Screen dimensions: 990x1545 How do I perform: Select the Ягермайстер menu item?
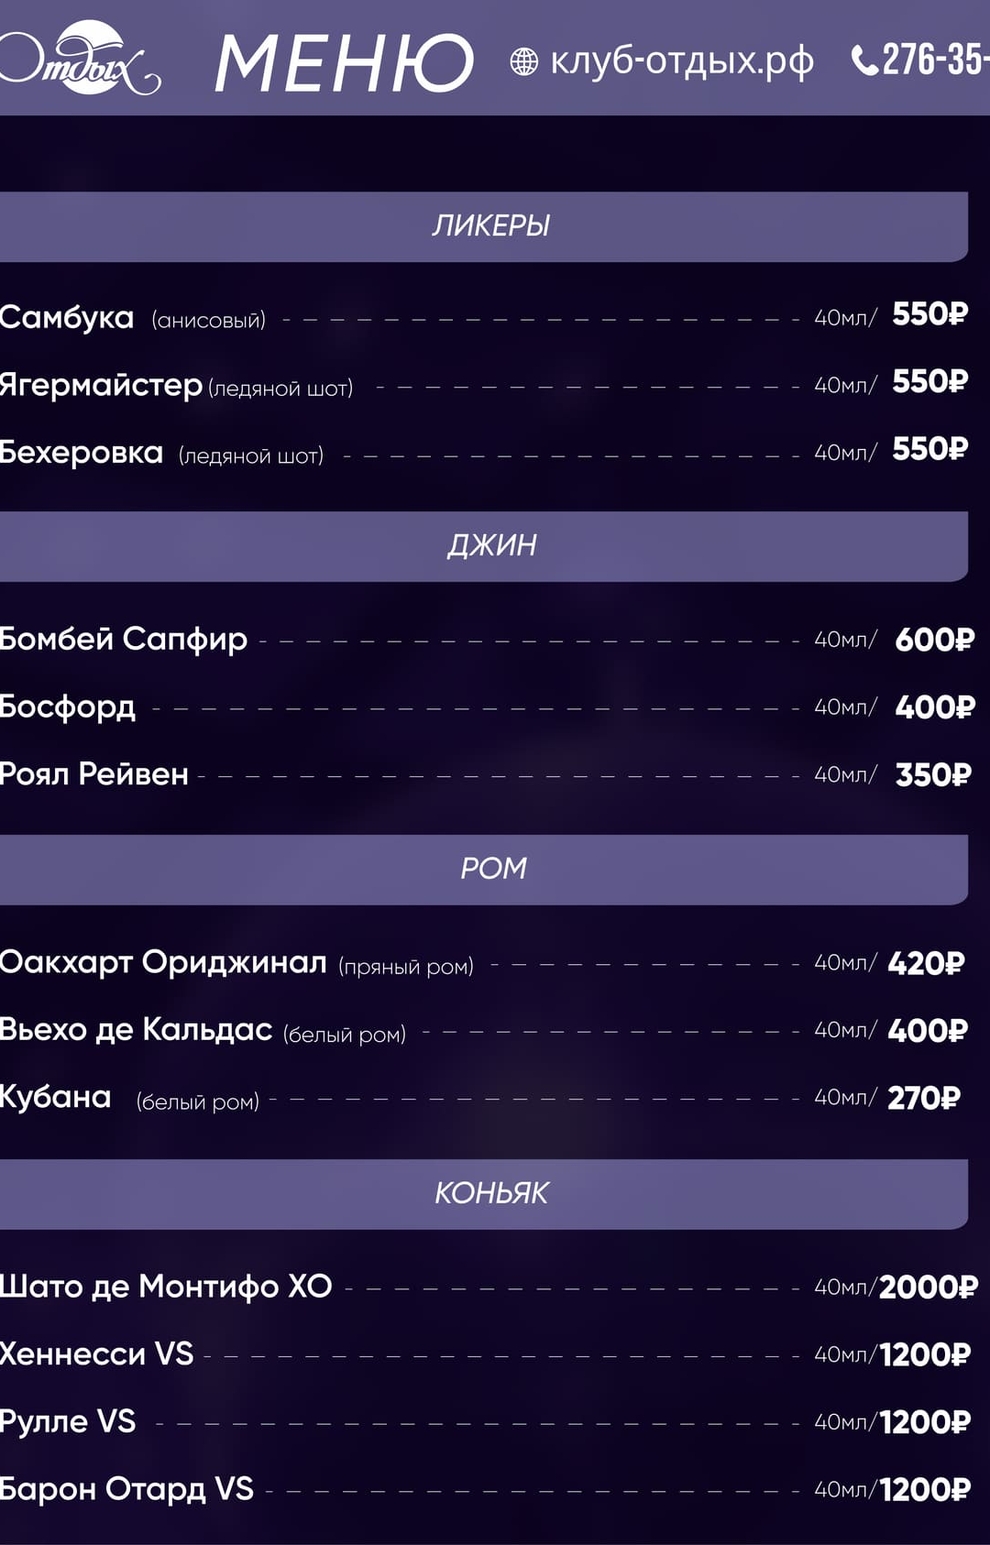pyautogui.click(x=101, y=385)
